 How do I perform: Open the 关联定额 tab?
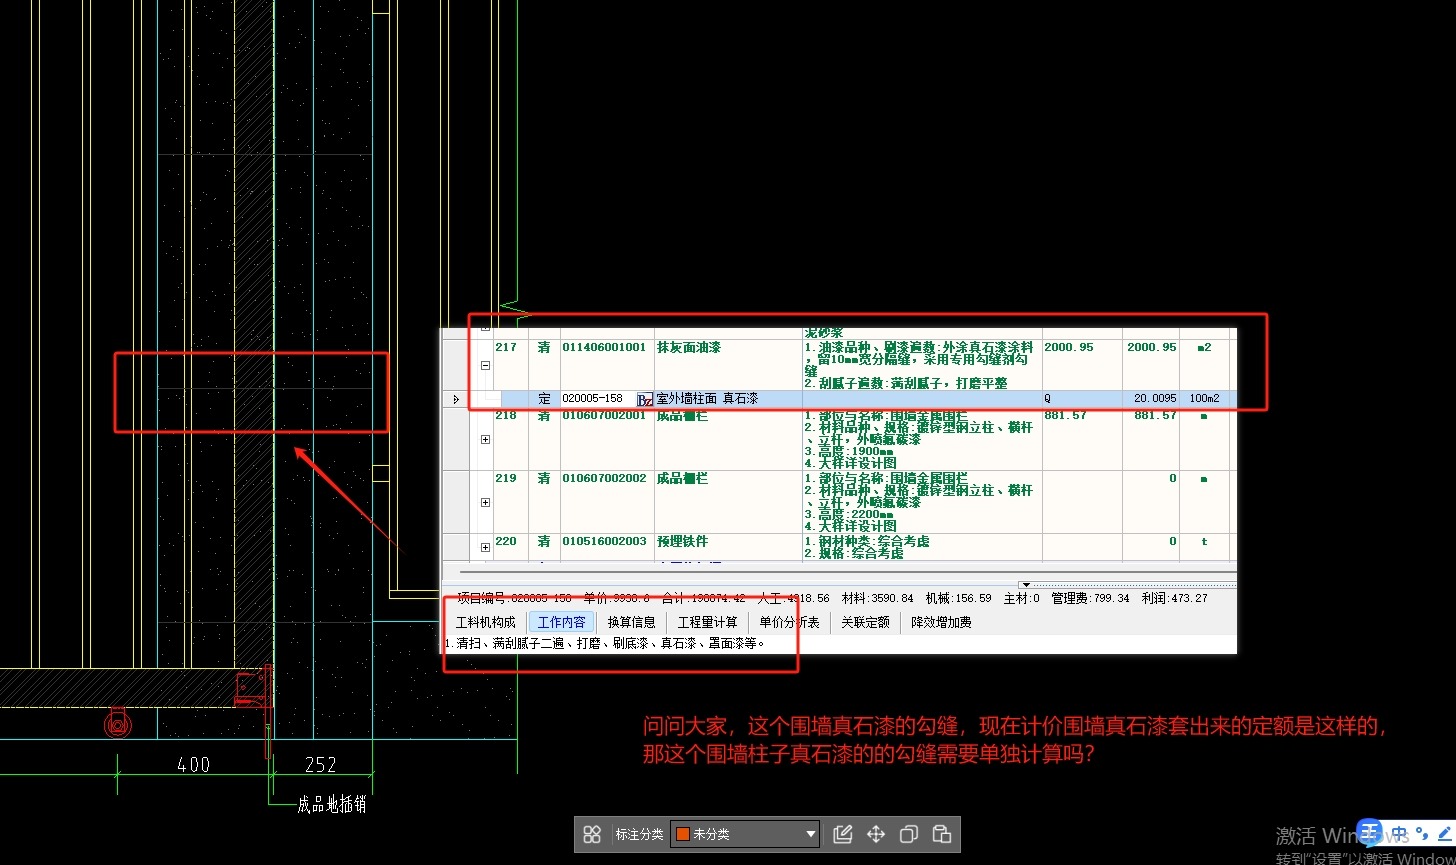(x=865, y=622)
